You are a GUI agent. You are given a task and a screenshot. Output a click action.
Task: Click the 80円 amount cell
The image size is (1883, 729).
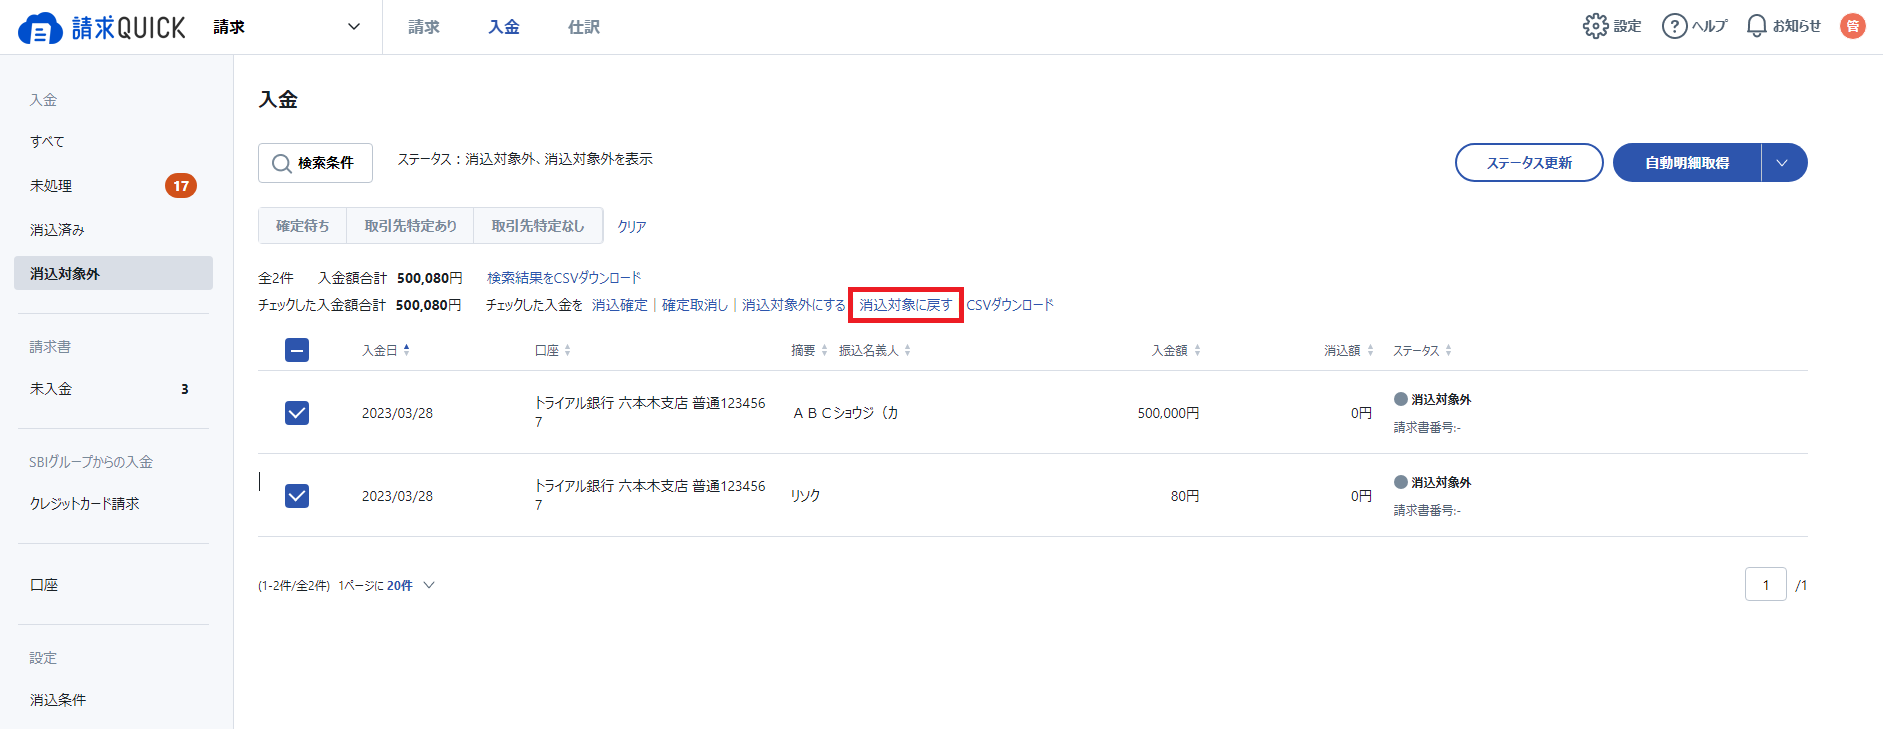pos(1185,496)
